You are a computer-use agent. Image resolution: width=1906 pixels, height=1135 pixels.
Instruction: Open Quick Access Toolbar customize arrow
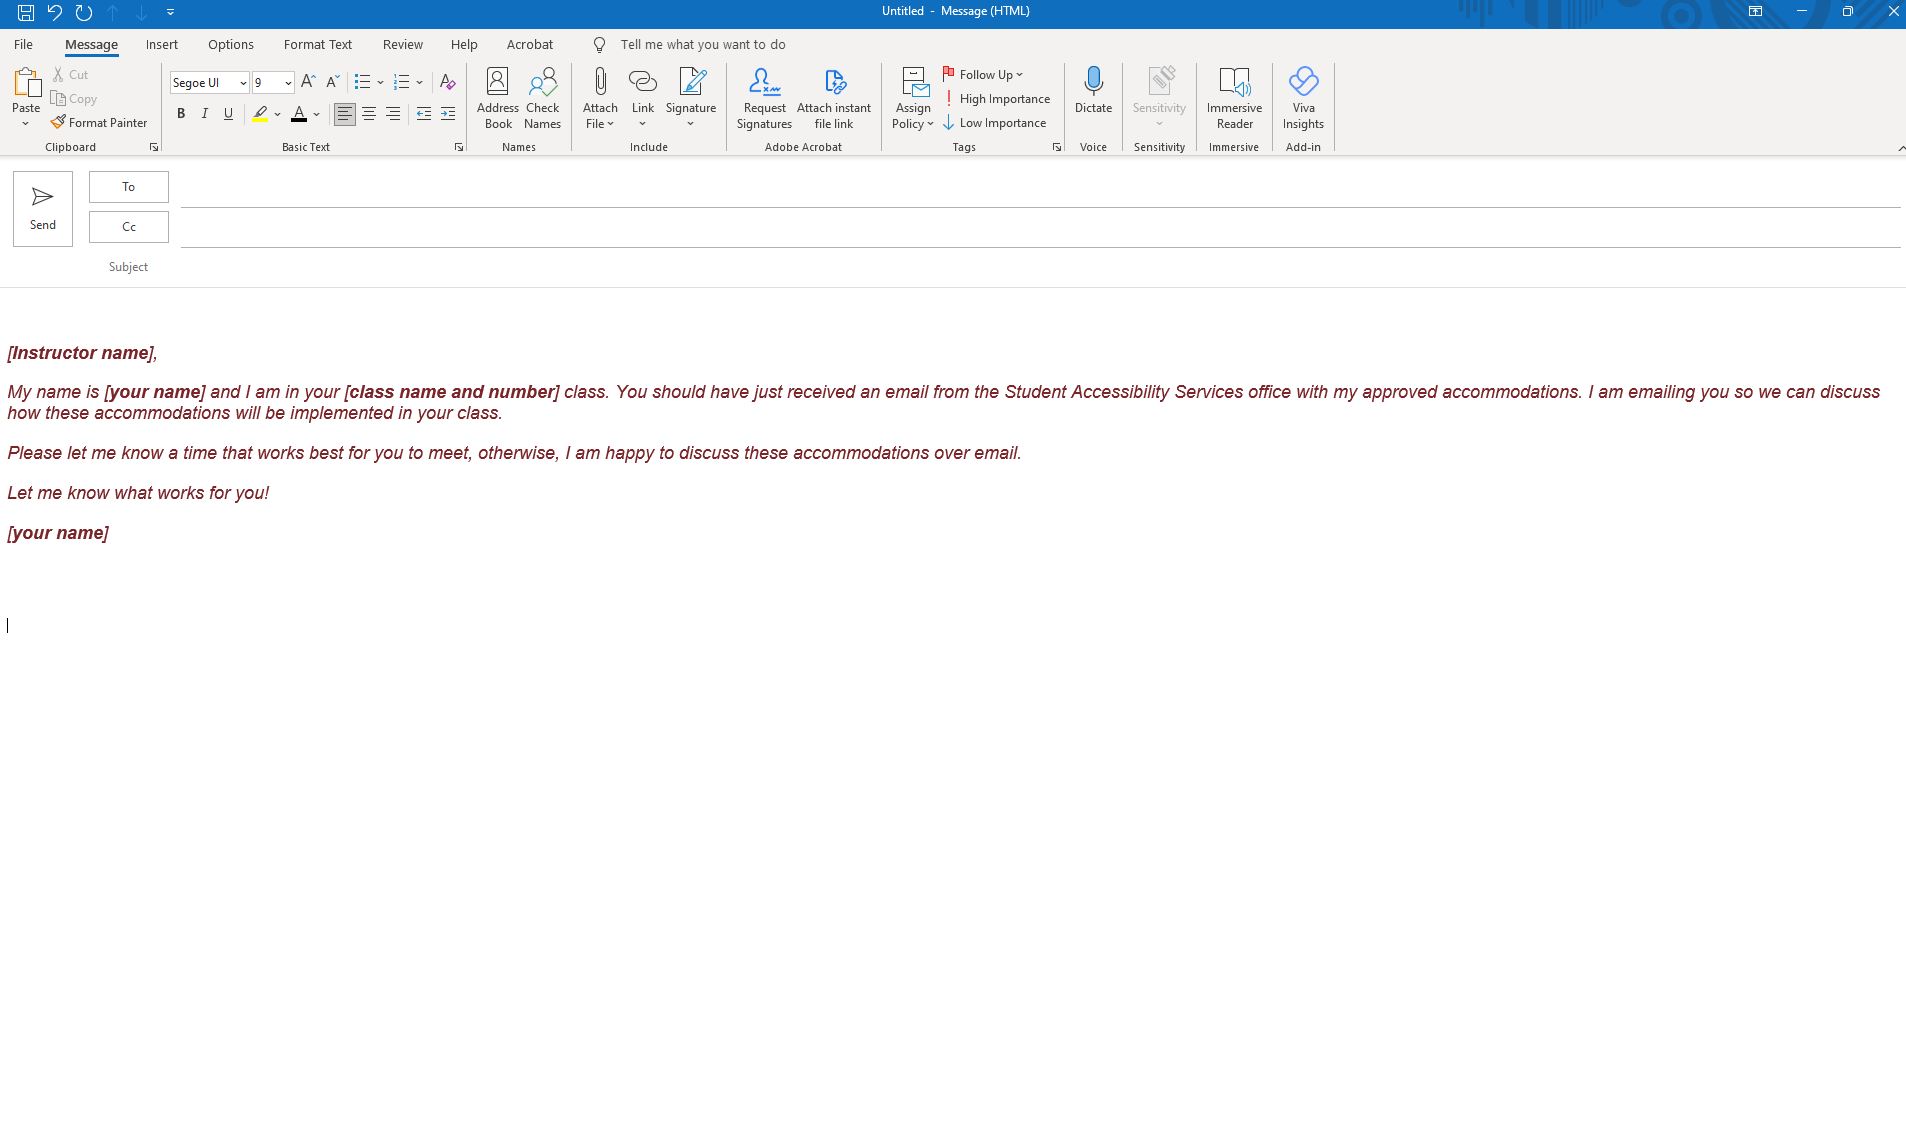pos(170,12)
